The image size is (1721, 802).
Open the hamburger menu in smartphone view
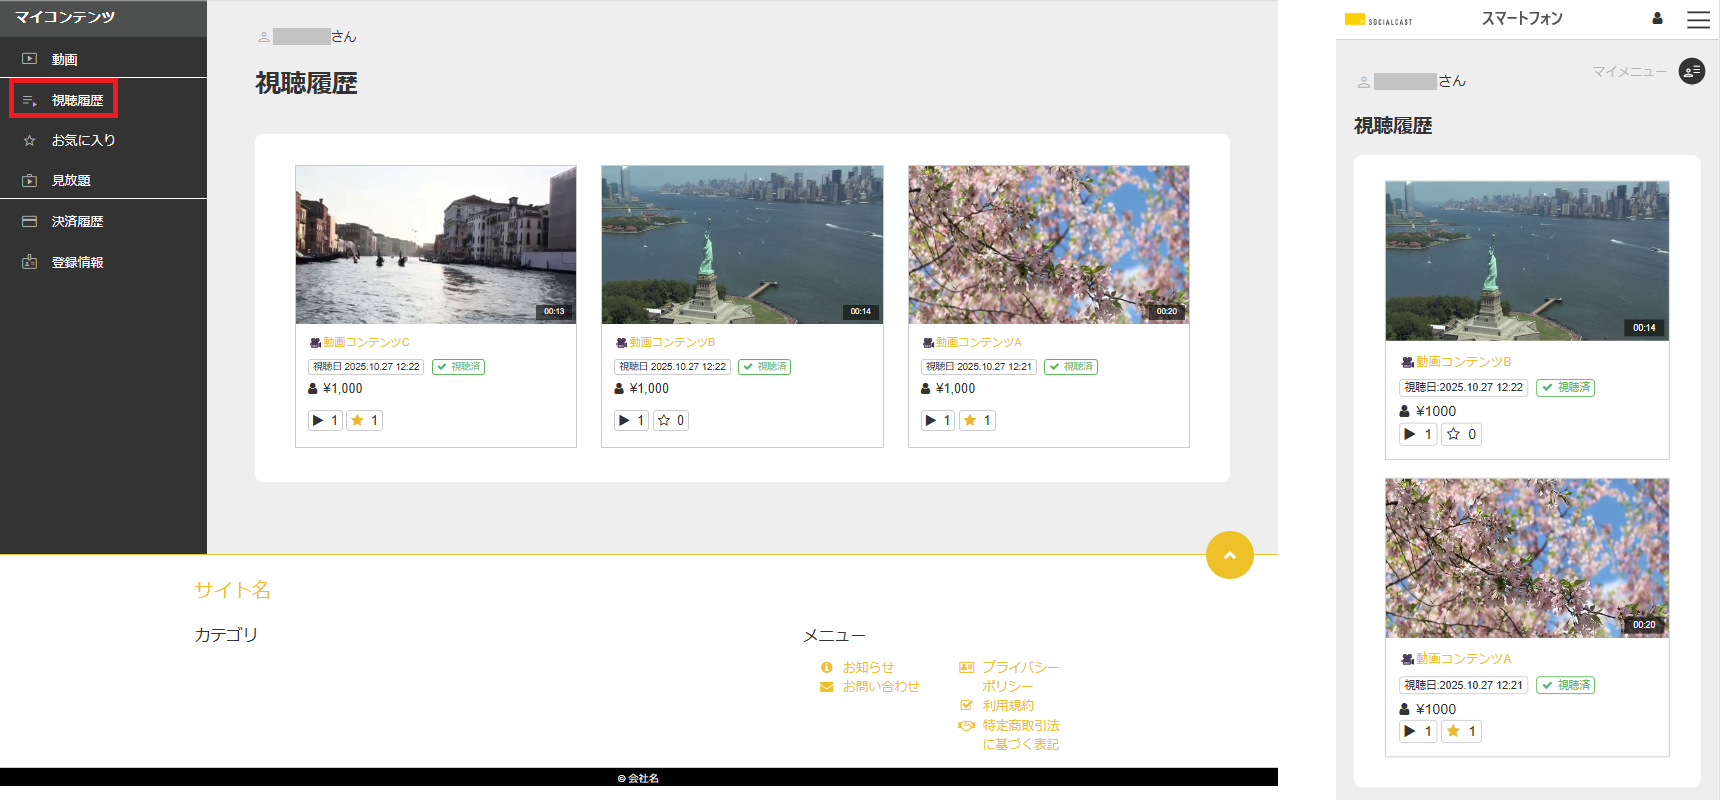coord(1698,19)
